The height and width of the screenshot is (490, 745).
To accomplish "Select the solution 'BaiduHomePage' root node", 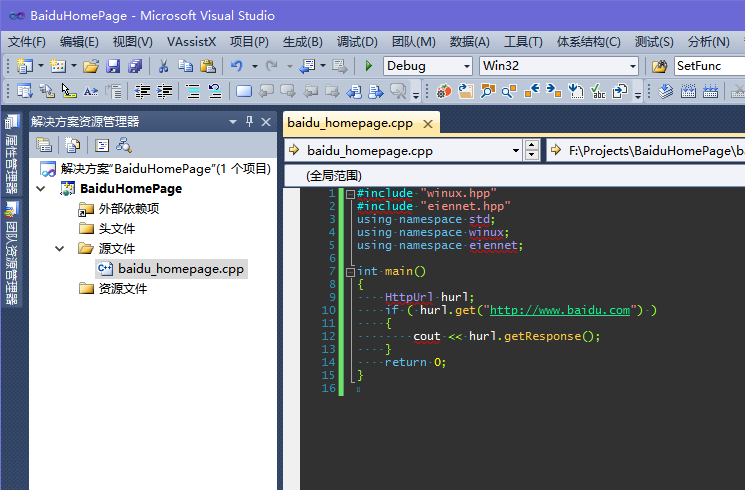I will coord(165,169).
